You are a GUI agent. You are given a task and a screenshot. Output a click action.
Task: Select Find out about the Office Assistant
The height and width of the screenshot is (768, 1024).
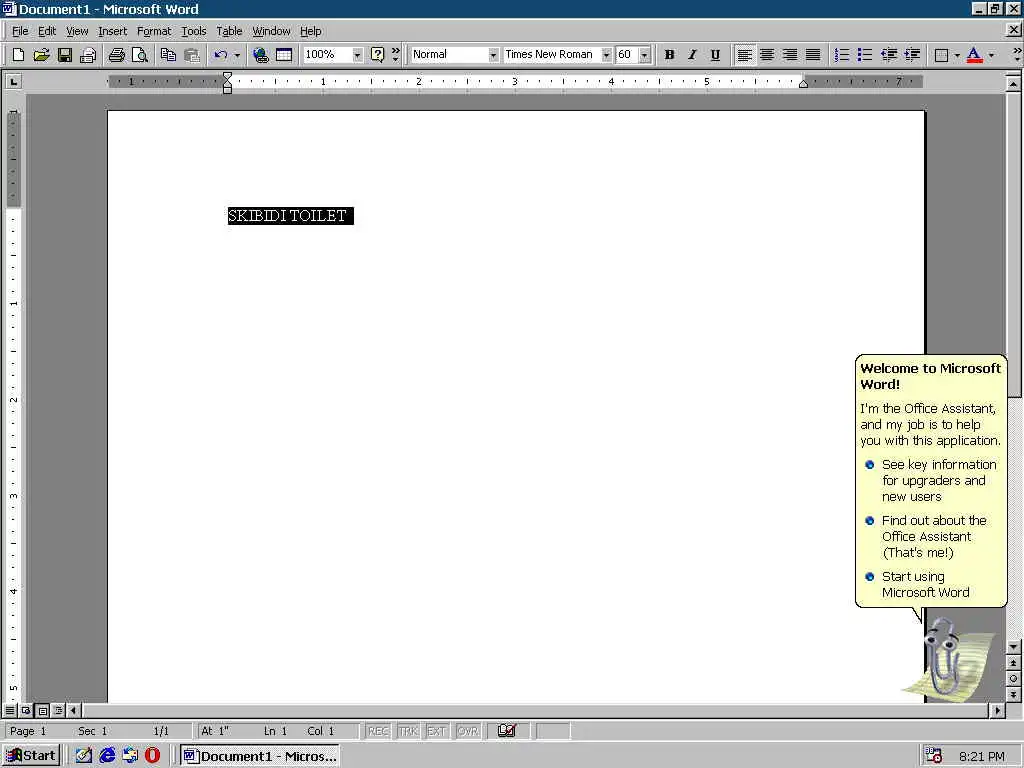(x=927, y=536)
